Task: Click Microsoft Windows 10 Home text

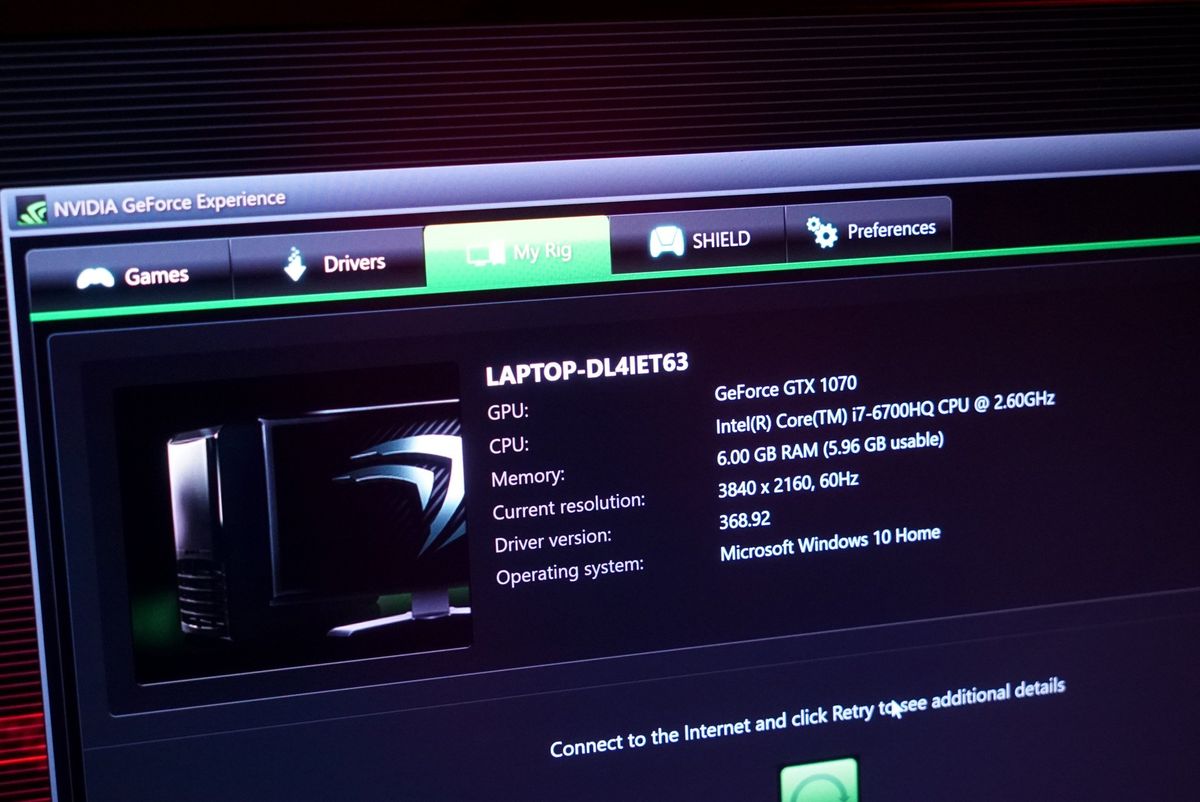Action: 830,542
